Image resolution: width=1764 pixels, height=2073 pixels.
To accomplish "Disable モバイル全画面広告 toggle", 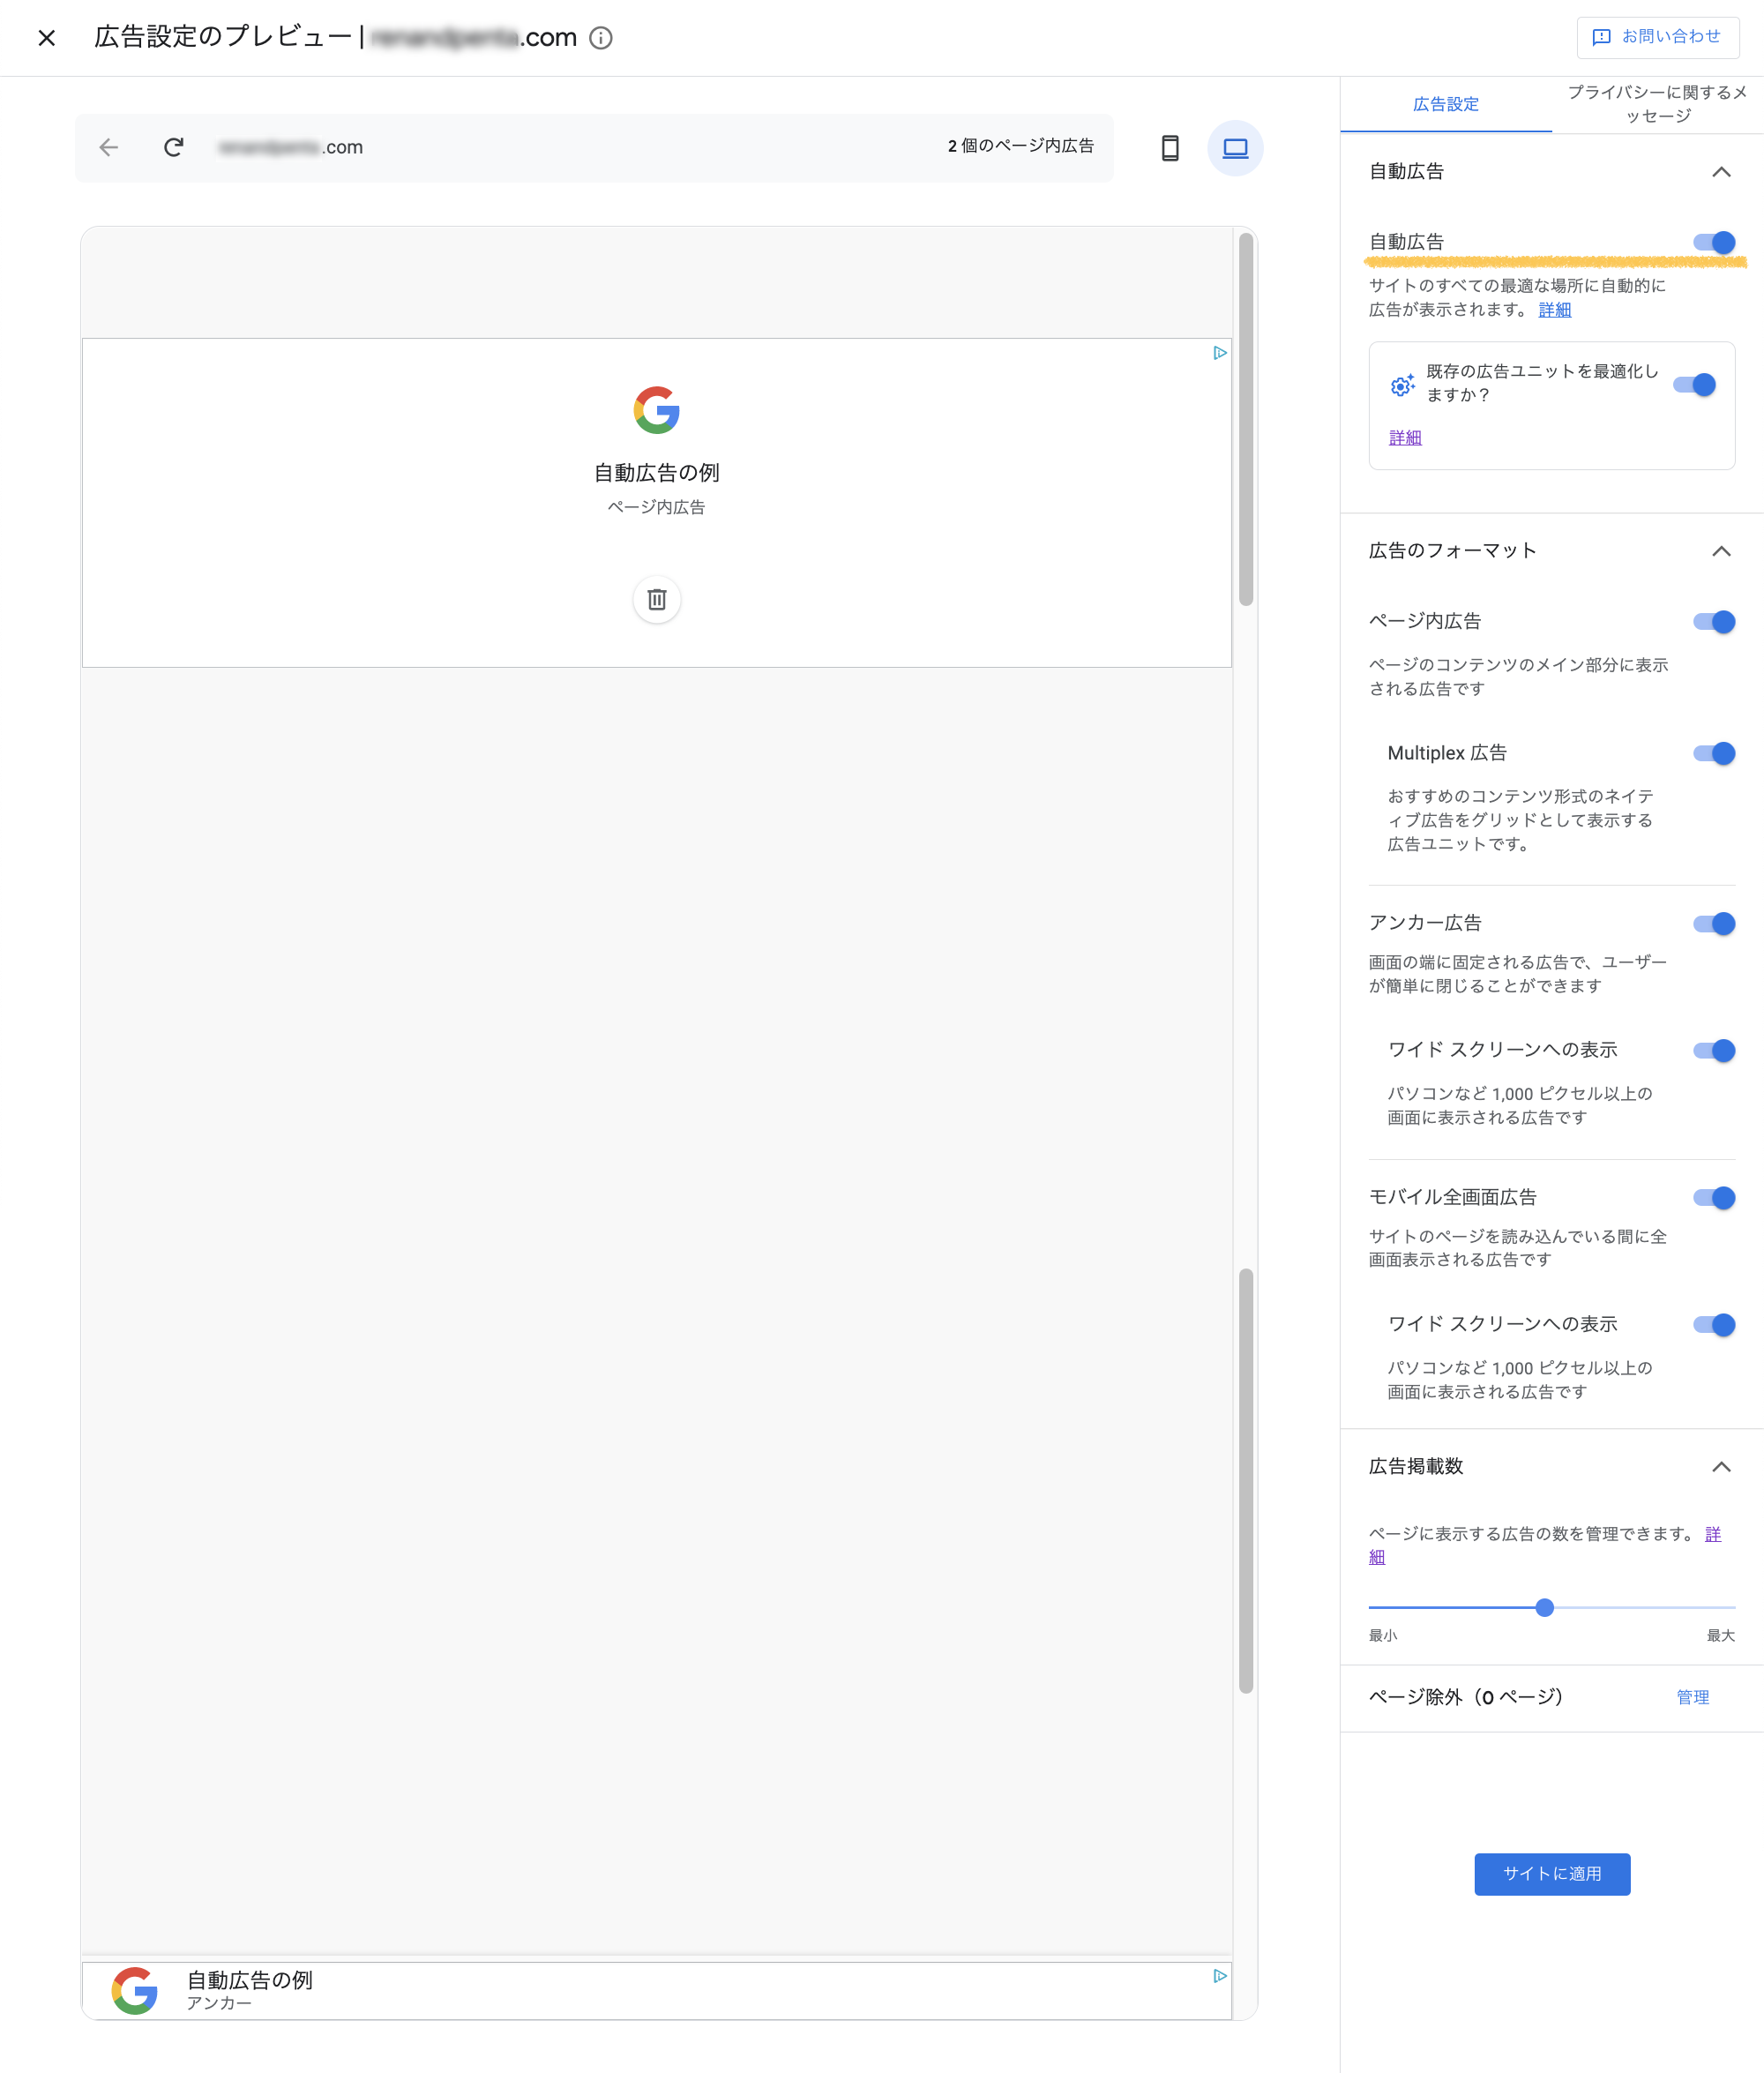I will (1714, 1198).
